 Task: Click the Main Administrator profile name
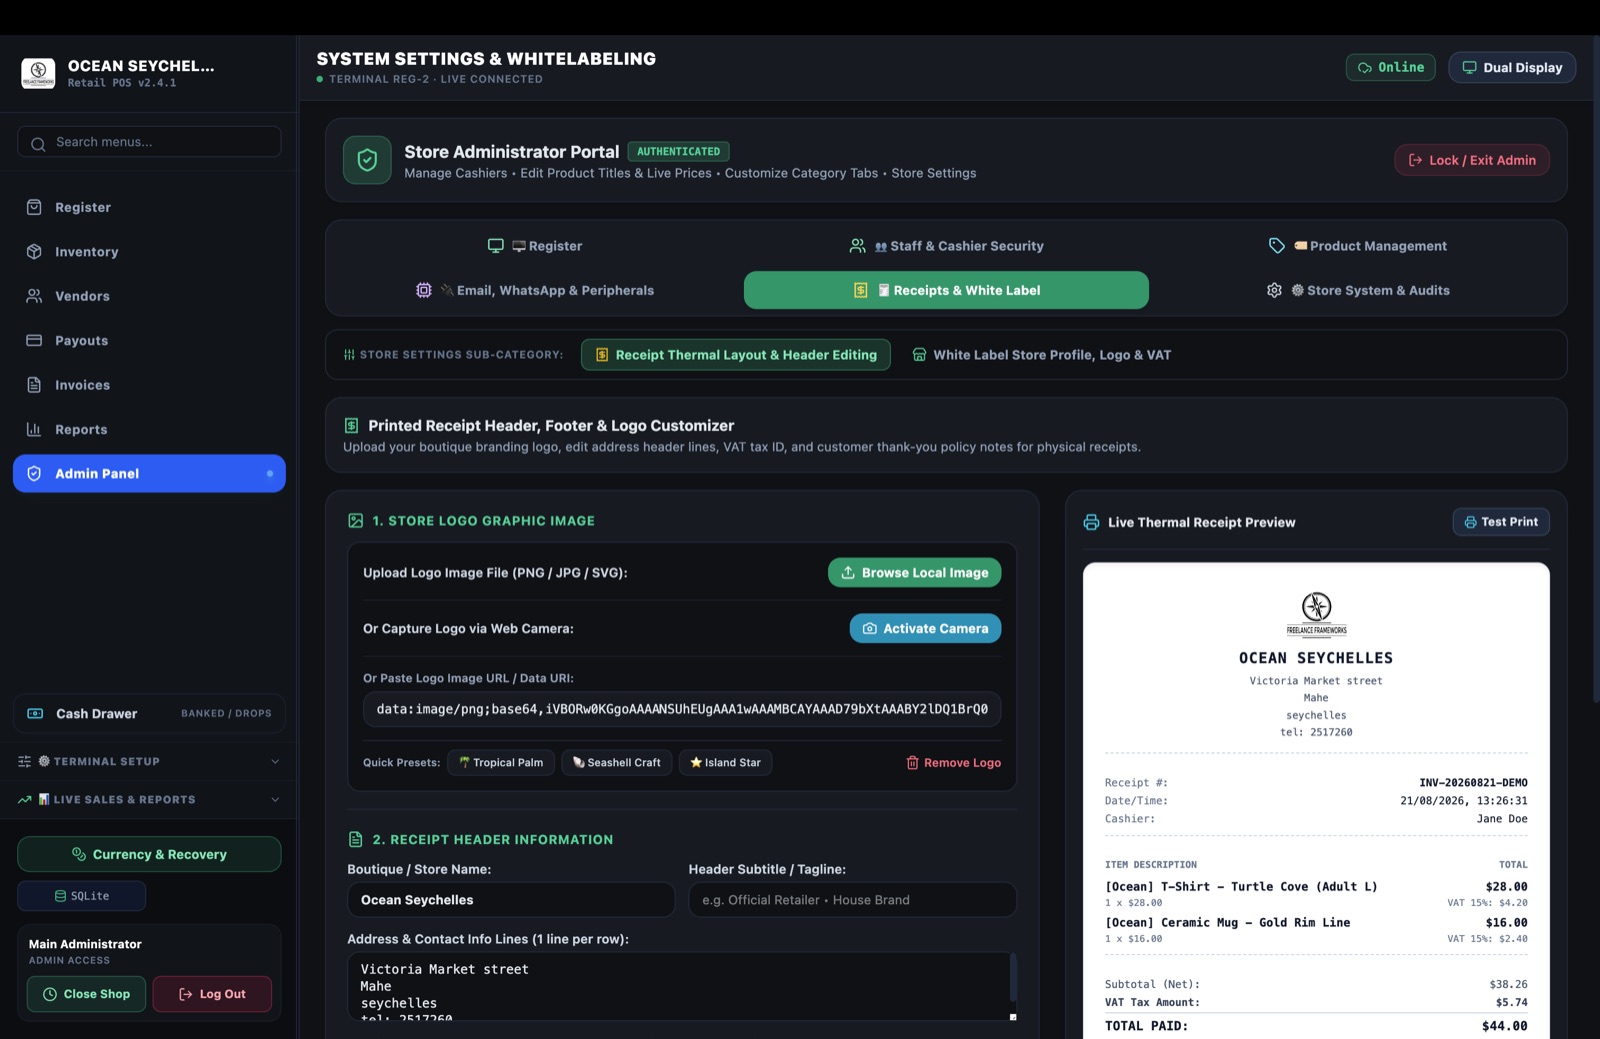click(x=85, y=944)
